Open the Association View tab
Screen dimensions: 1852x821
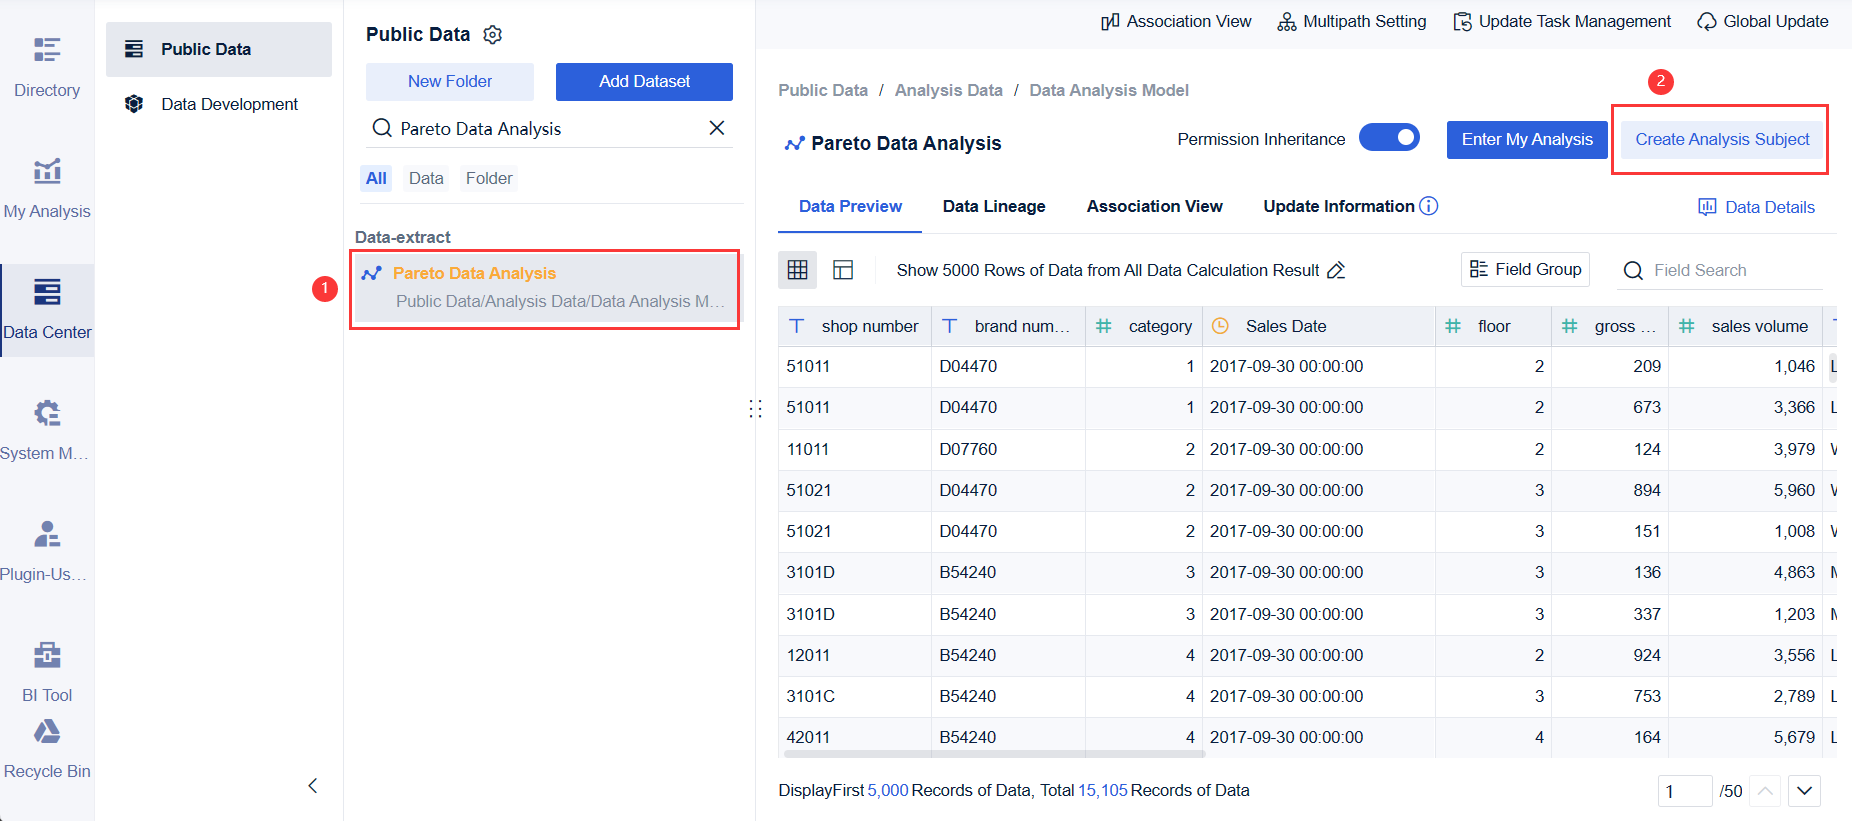click(x=1154, y=206)
